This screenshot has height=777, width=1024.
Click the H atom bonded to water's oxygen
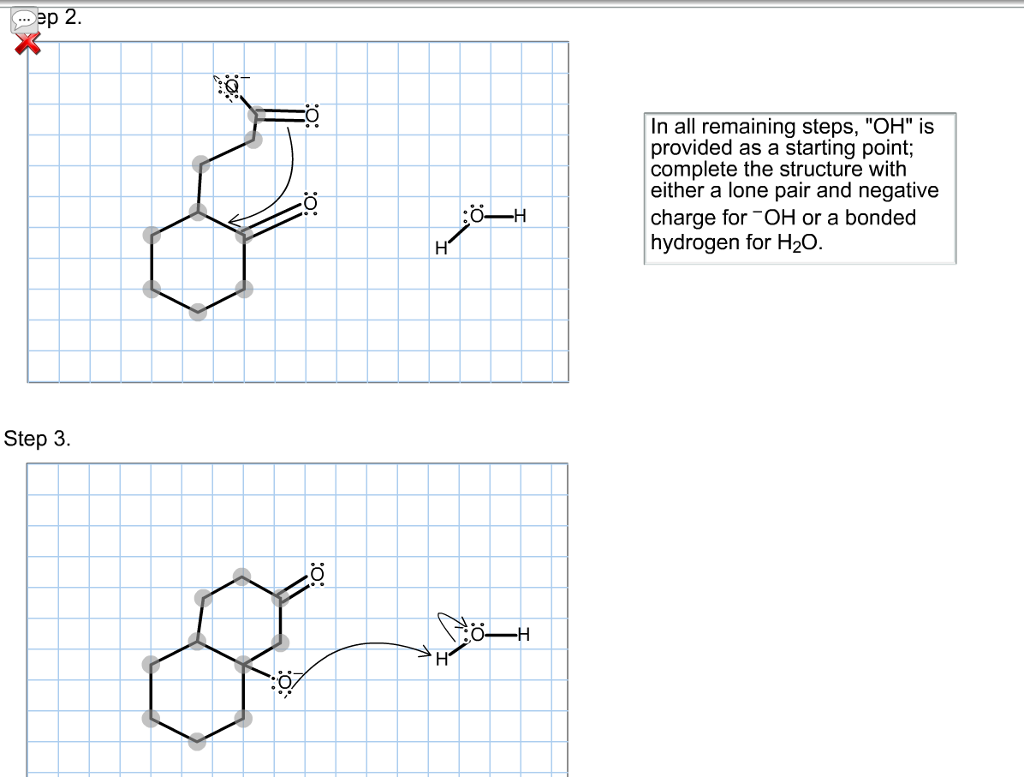518,216
